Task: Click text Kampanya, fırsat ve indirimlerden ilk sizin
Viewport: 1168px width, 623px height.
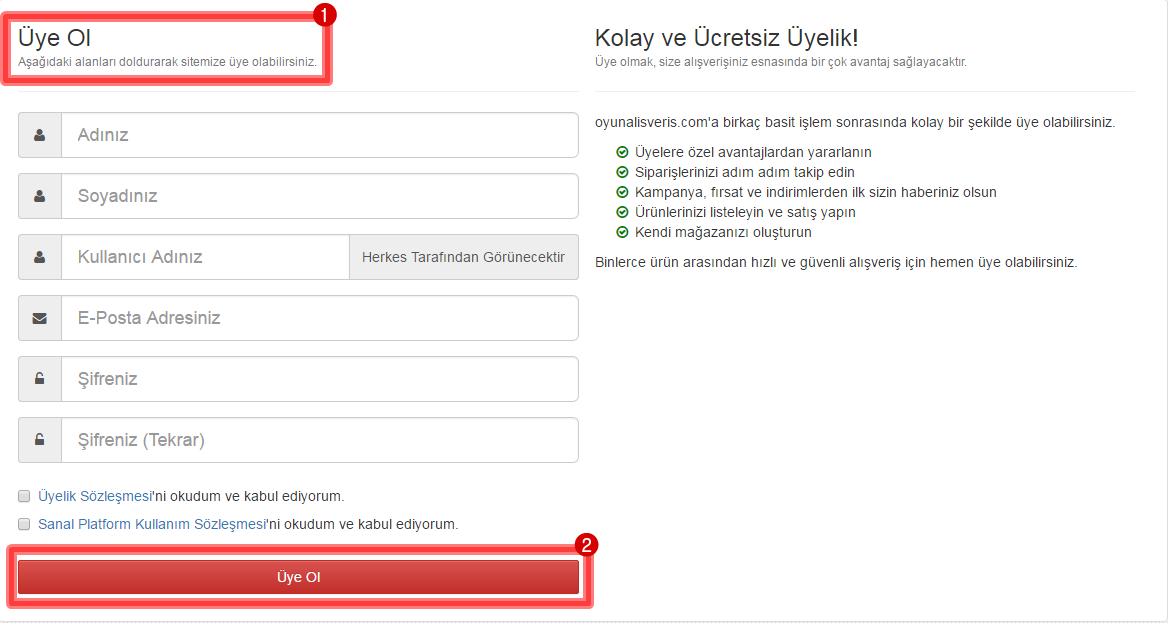Action: click(816, 192)
